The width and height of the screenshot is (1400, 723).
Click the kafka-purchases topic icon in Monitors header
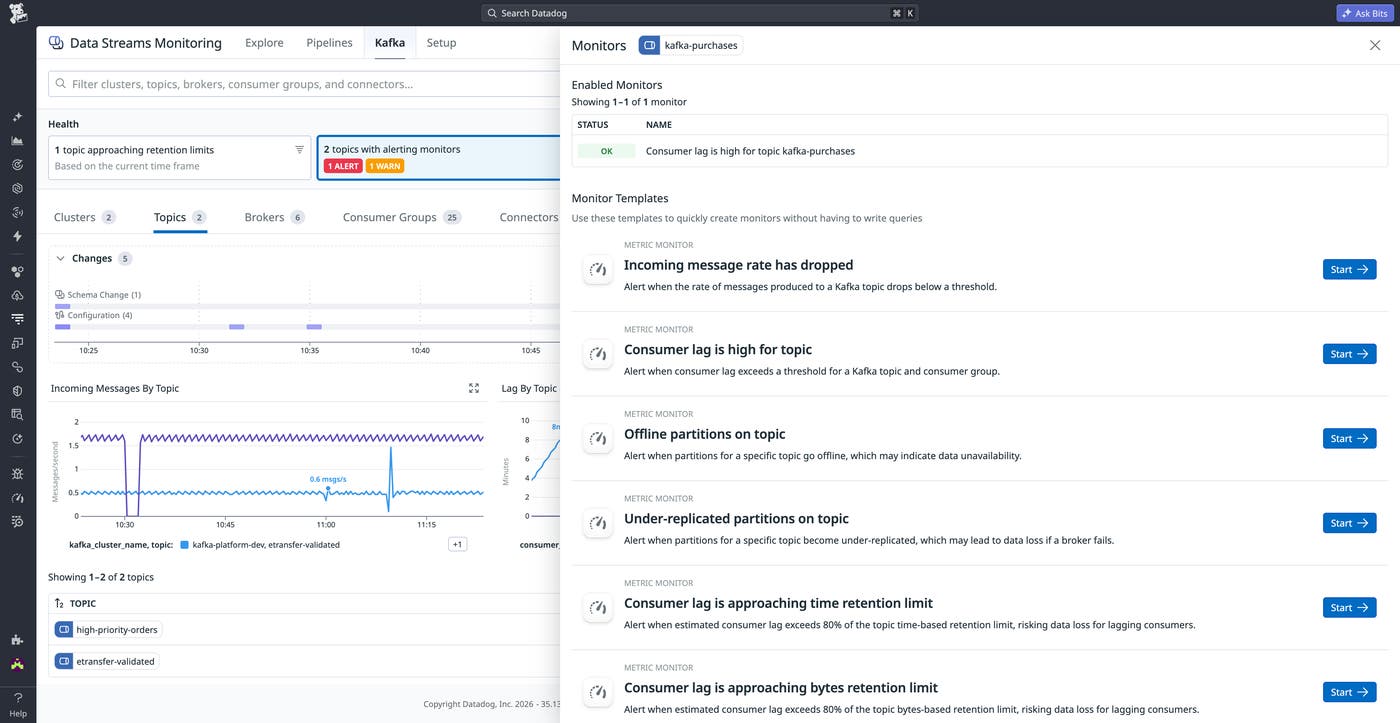[650, 45]
